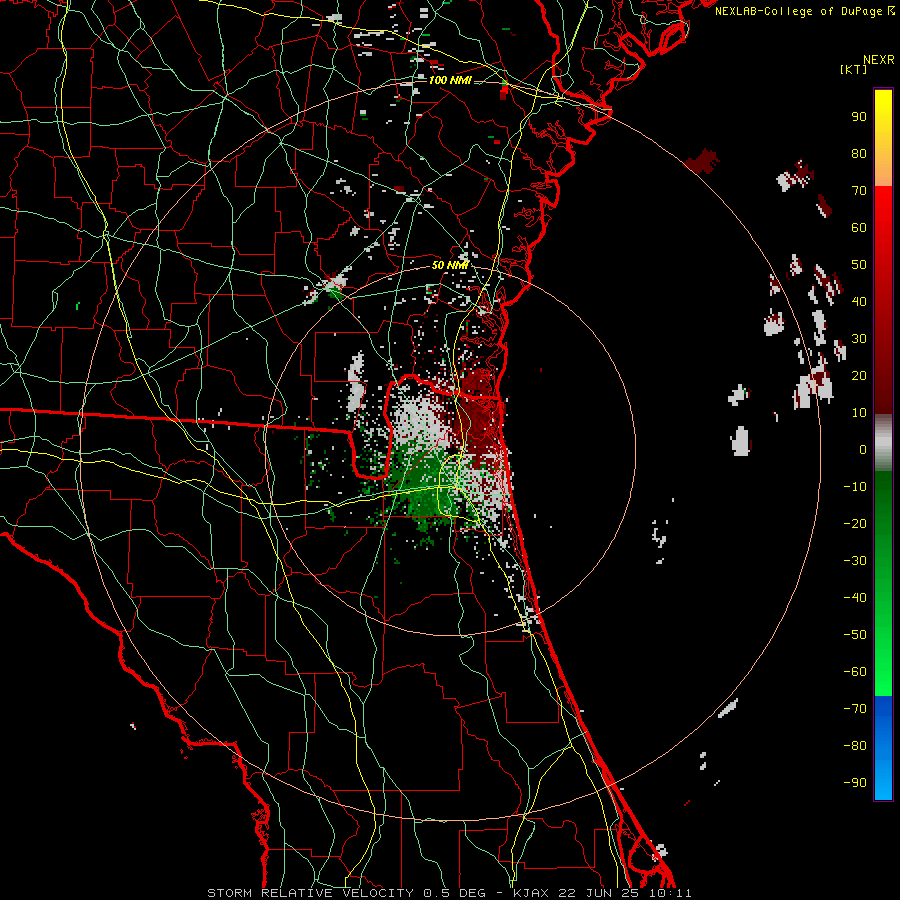Select the 20 value on the velocity scale
The width and height of the screenshot is (900, 900).
[x=859, y=376]
